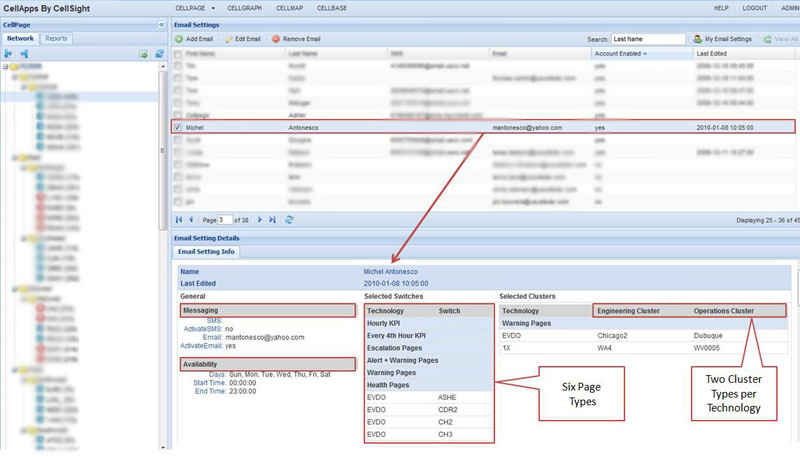
Task: Click the Edit Email button
Action: (x=243, y=38)
